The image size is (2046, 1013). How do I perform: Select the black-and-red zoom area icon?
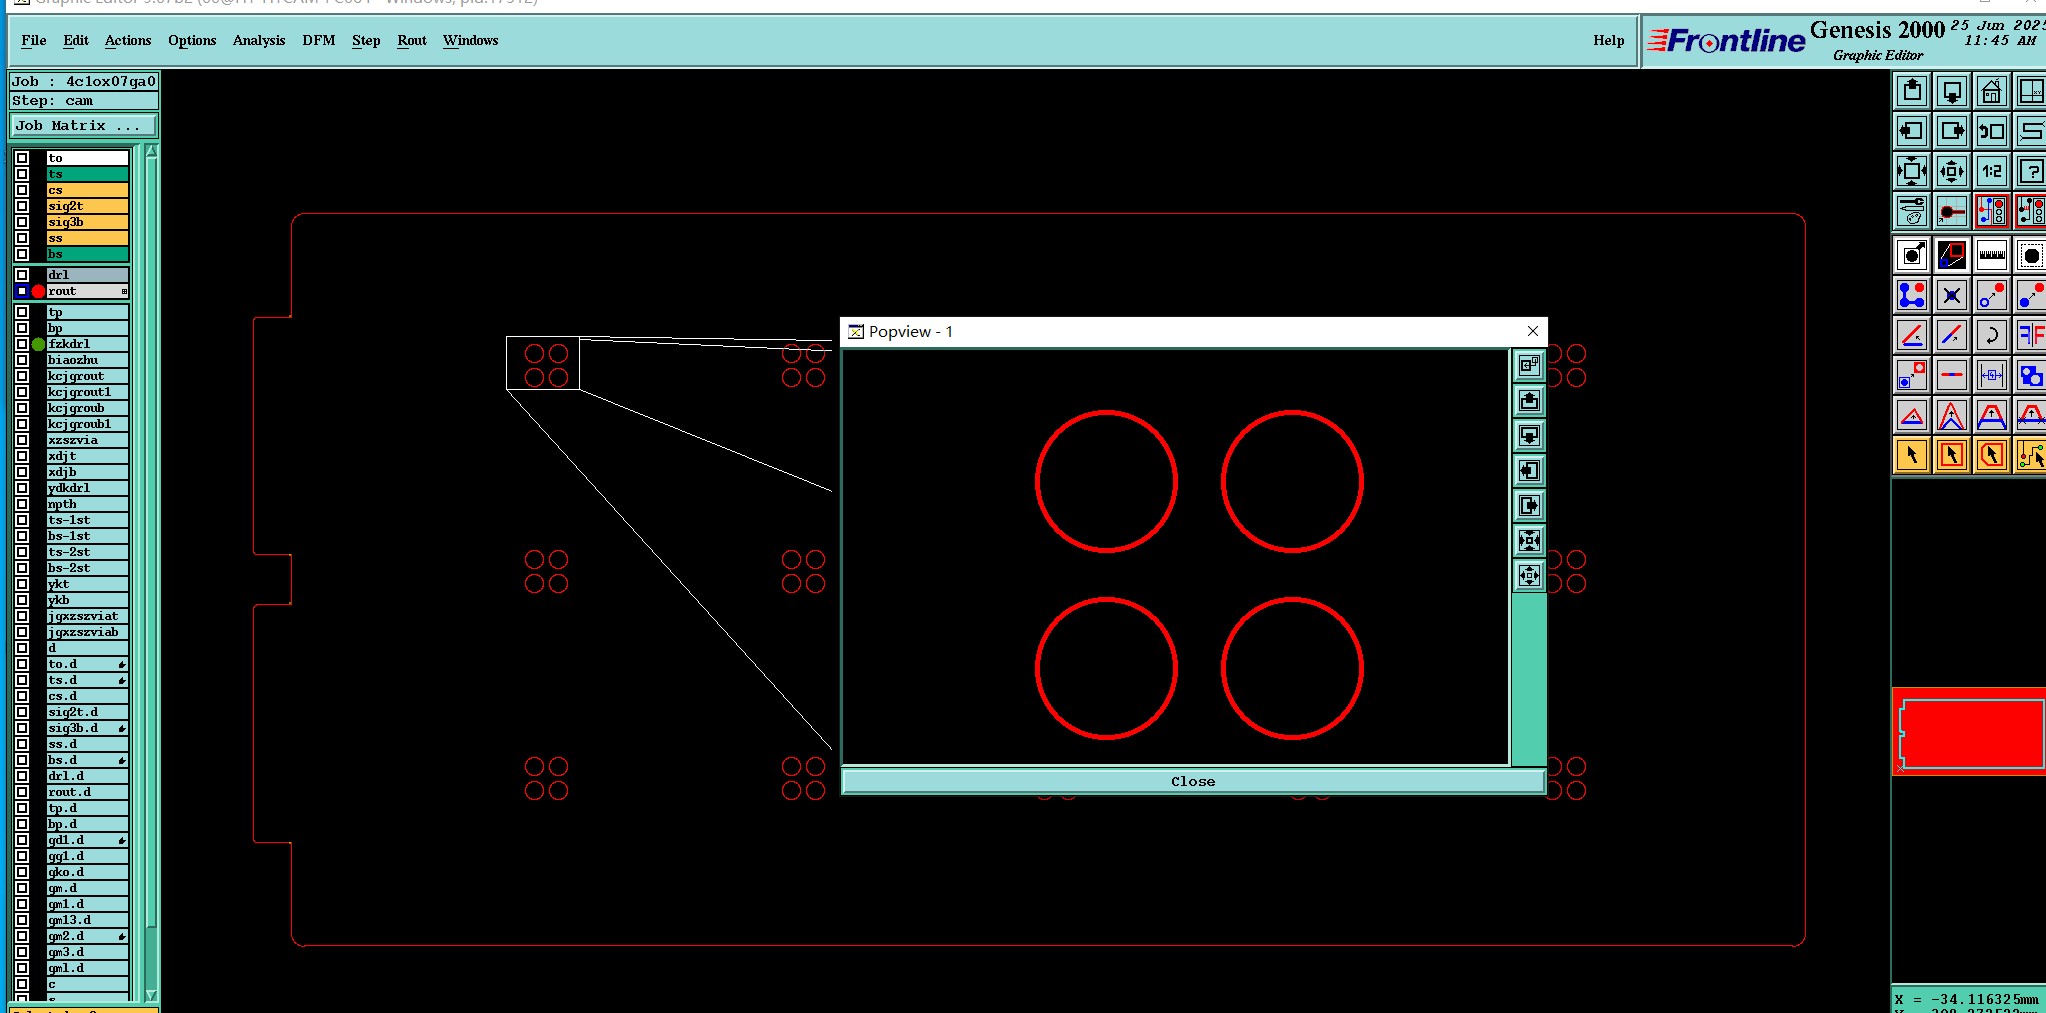pyautogui.click(x=1952, y=255)
